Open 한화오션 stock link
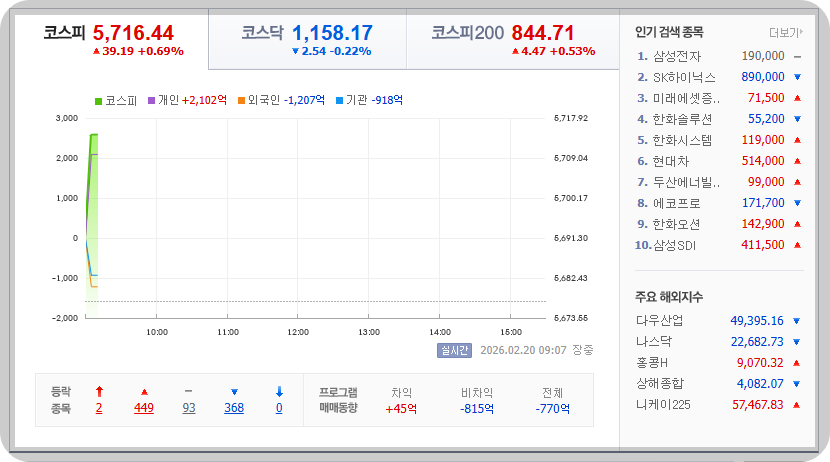 click(x=676, y=224)
